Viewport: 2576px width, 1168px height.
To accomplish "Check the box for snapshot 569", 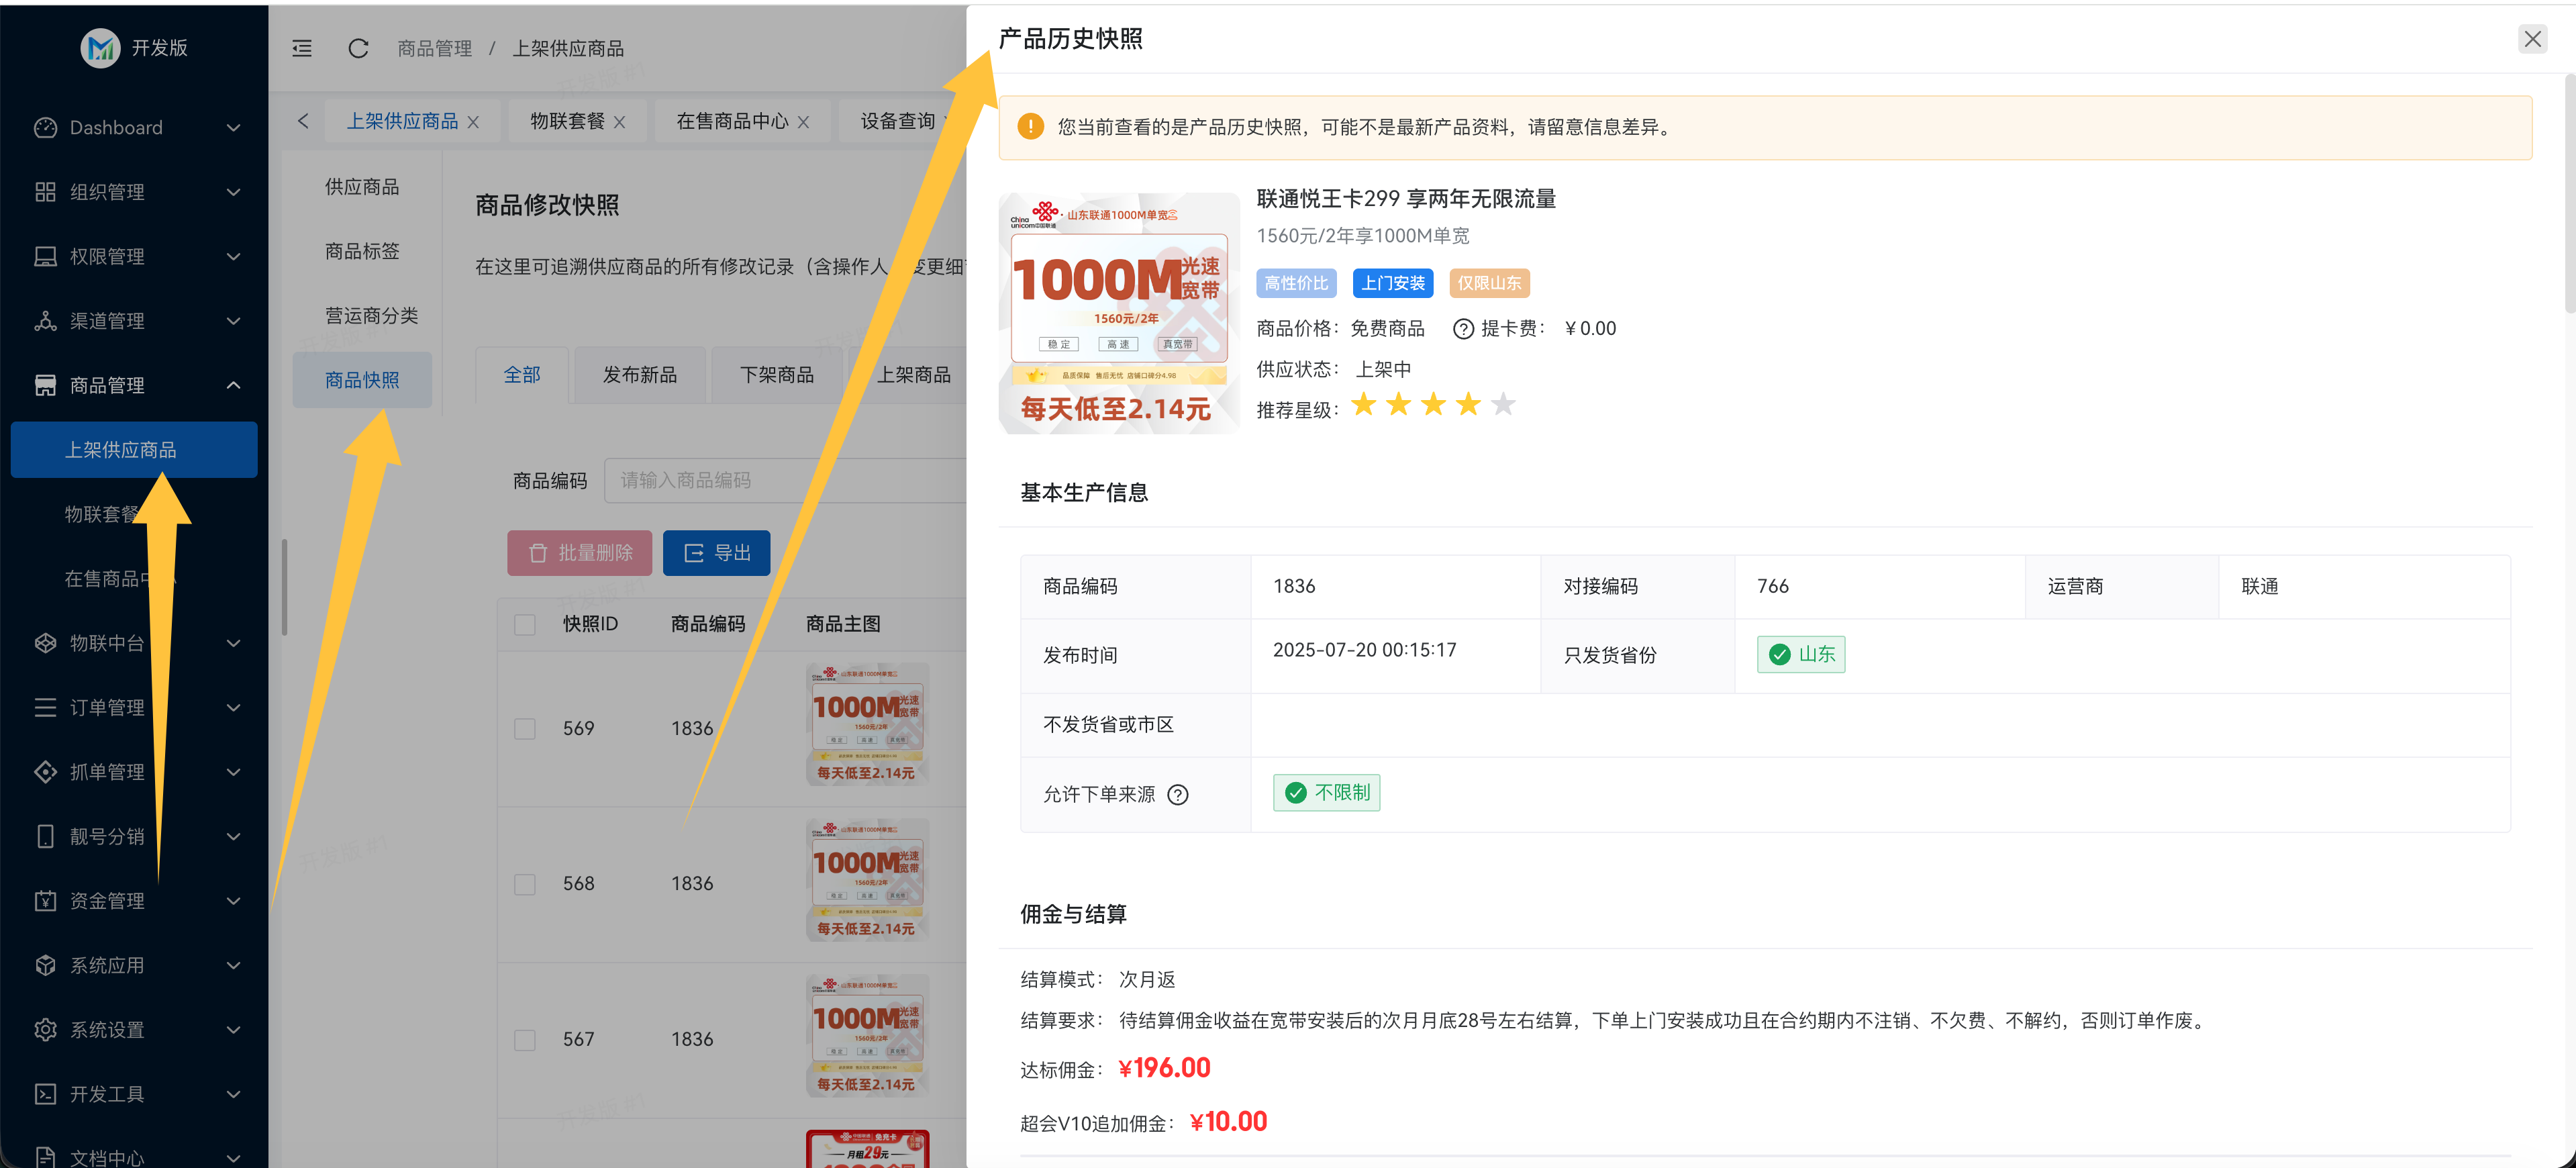I will [525, 729].
